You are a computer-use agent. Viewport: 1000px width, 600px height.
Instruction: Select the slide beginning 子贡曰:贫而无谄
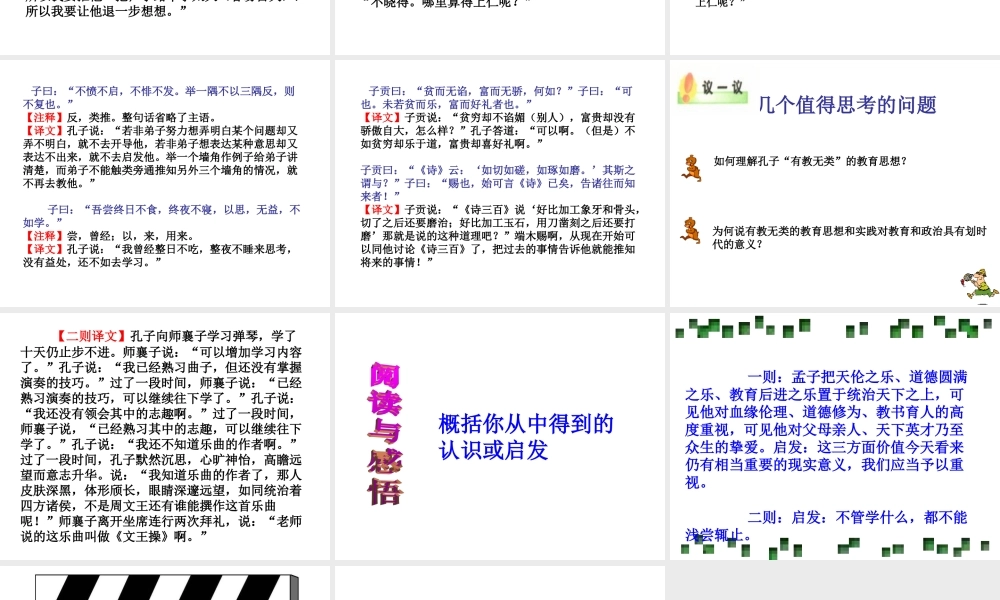[500, 183]
